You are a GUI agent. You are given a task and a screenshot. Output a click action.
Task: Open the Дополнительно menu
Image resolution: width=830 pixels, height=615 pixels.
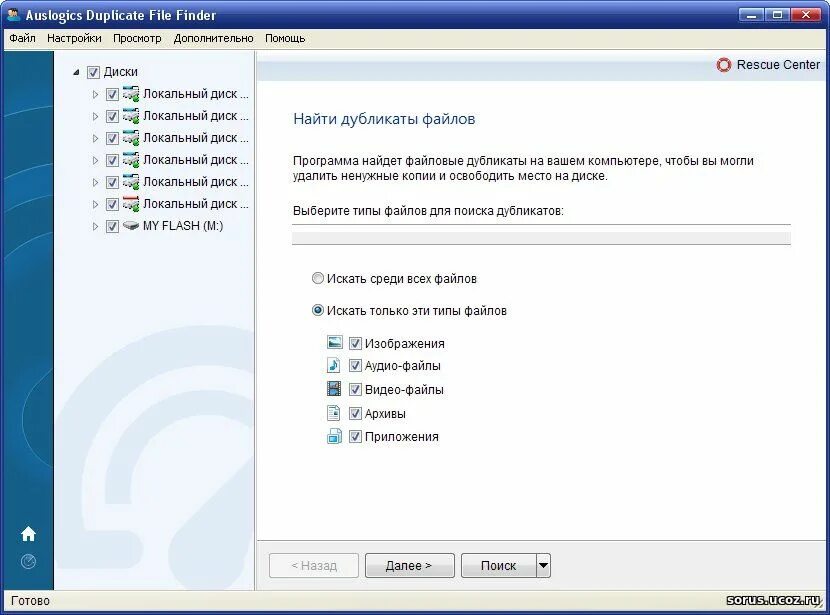coord(213,38)
